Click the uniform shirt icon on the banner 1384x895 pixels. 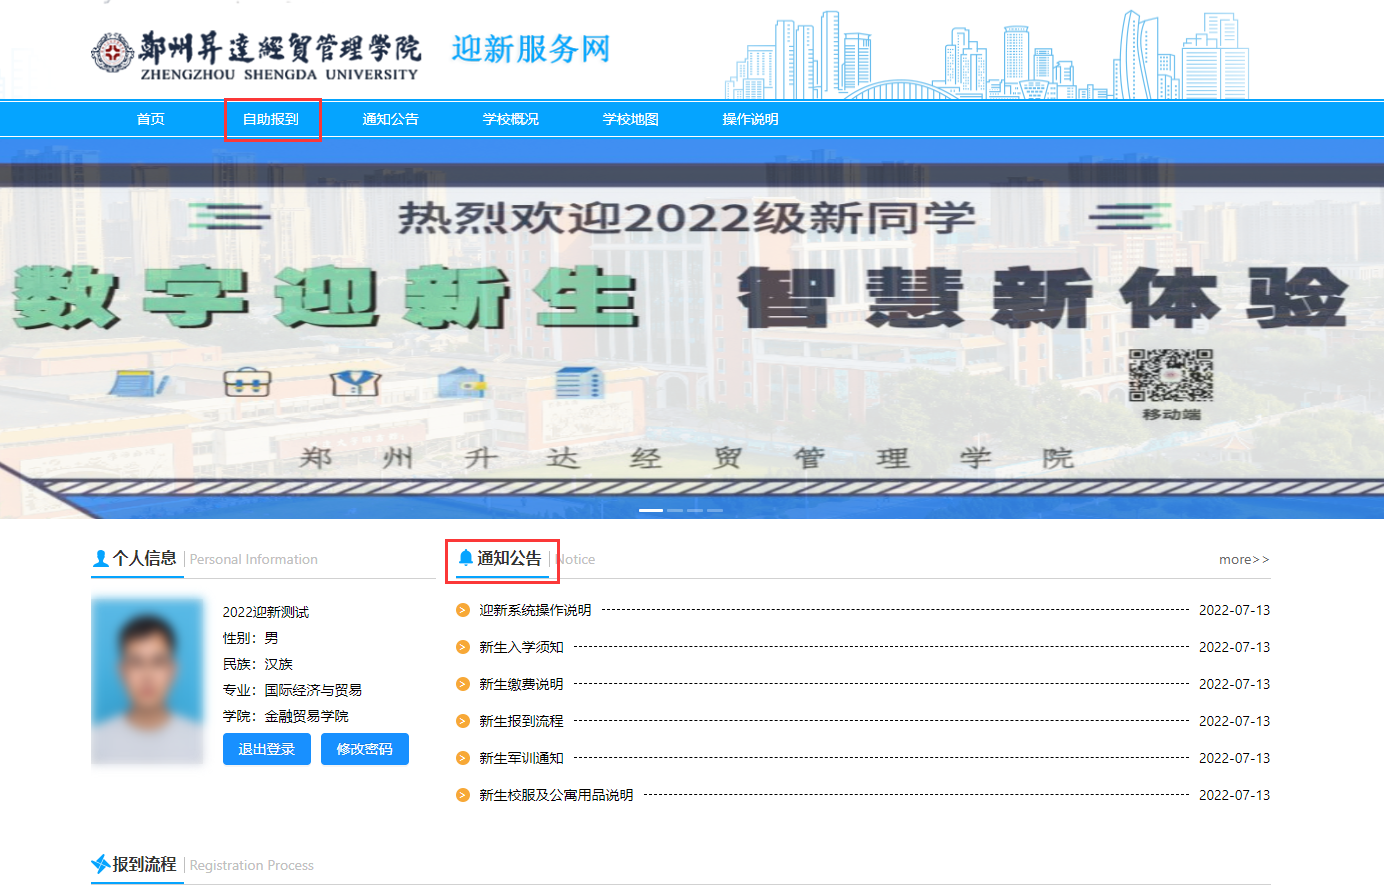click(x=356, y=382)
